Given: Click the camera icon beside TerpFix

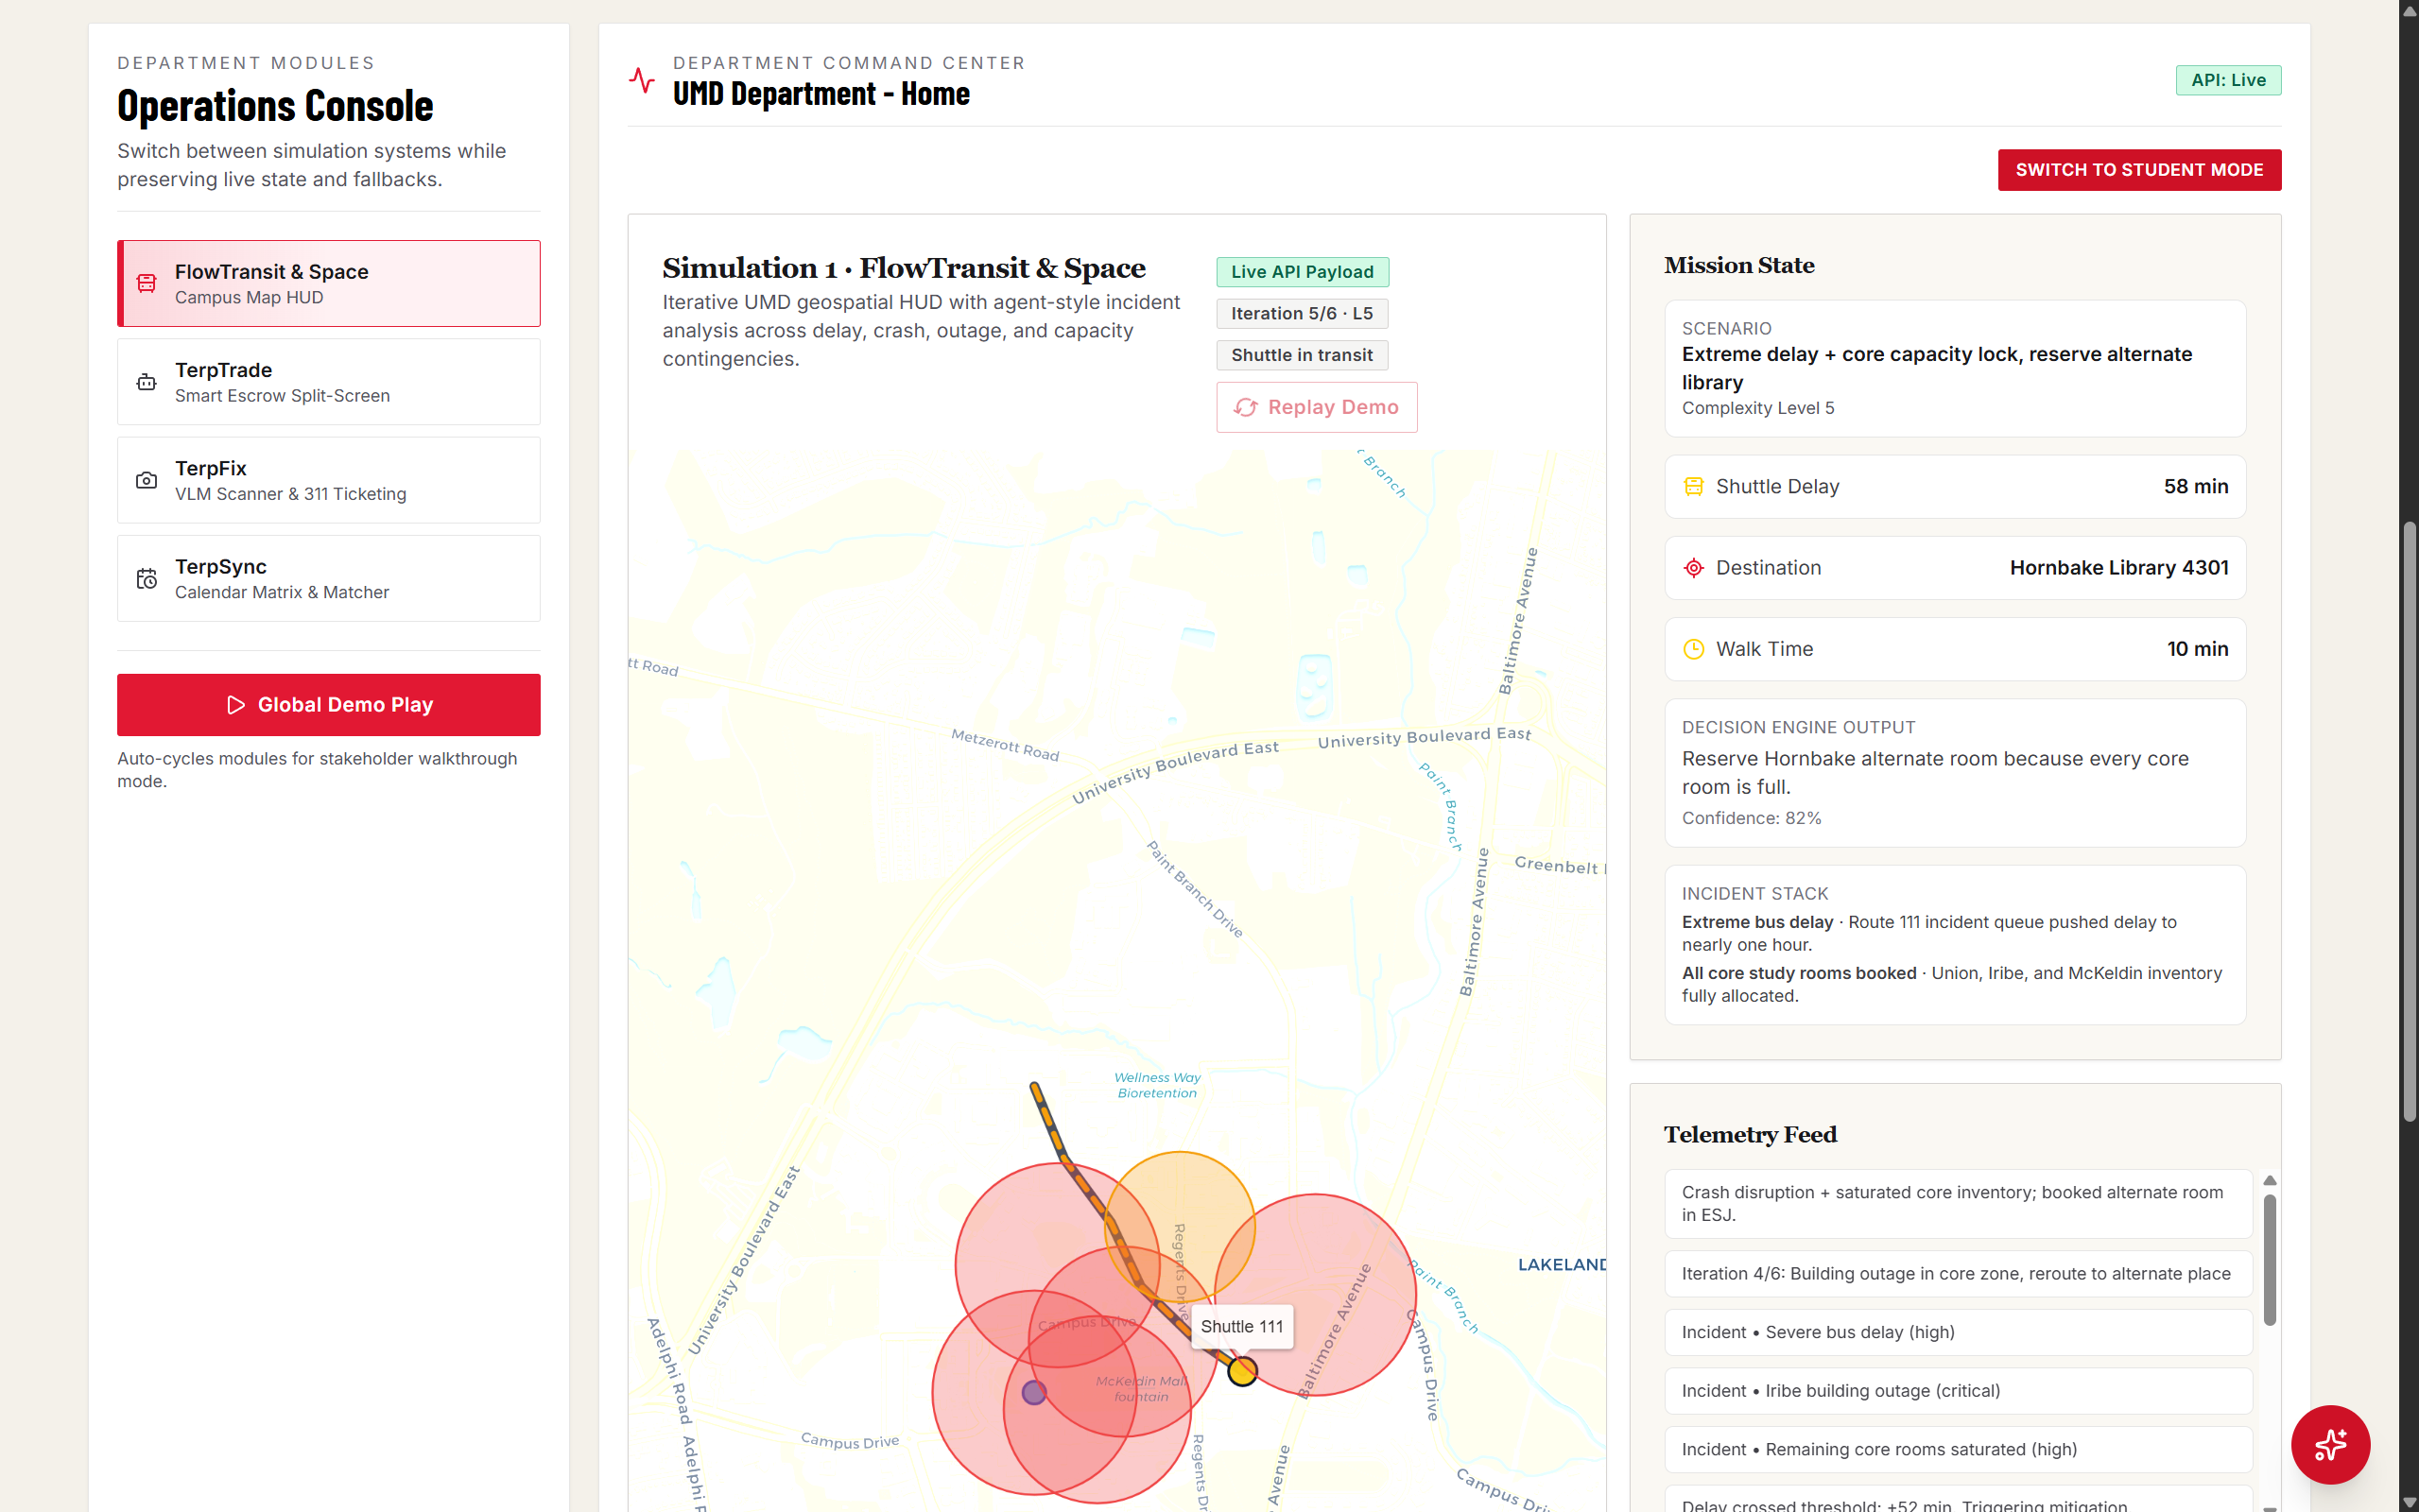Looking at the screenshot, I should [x=146, y=480].
